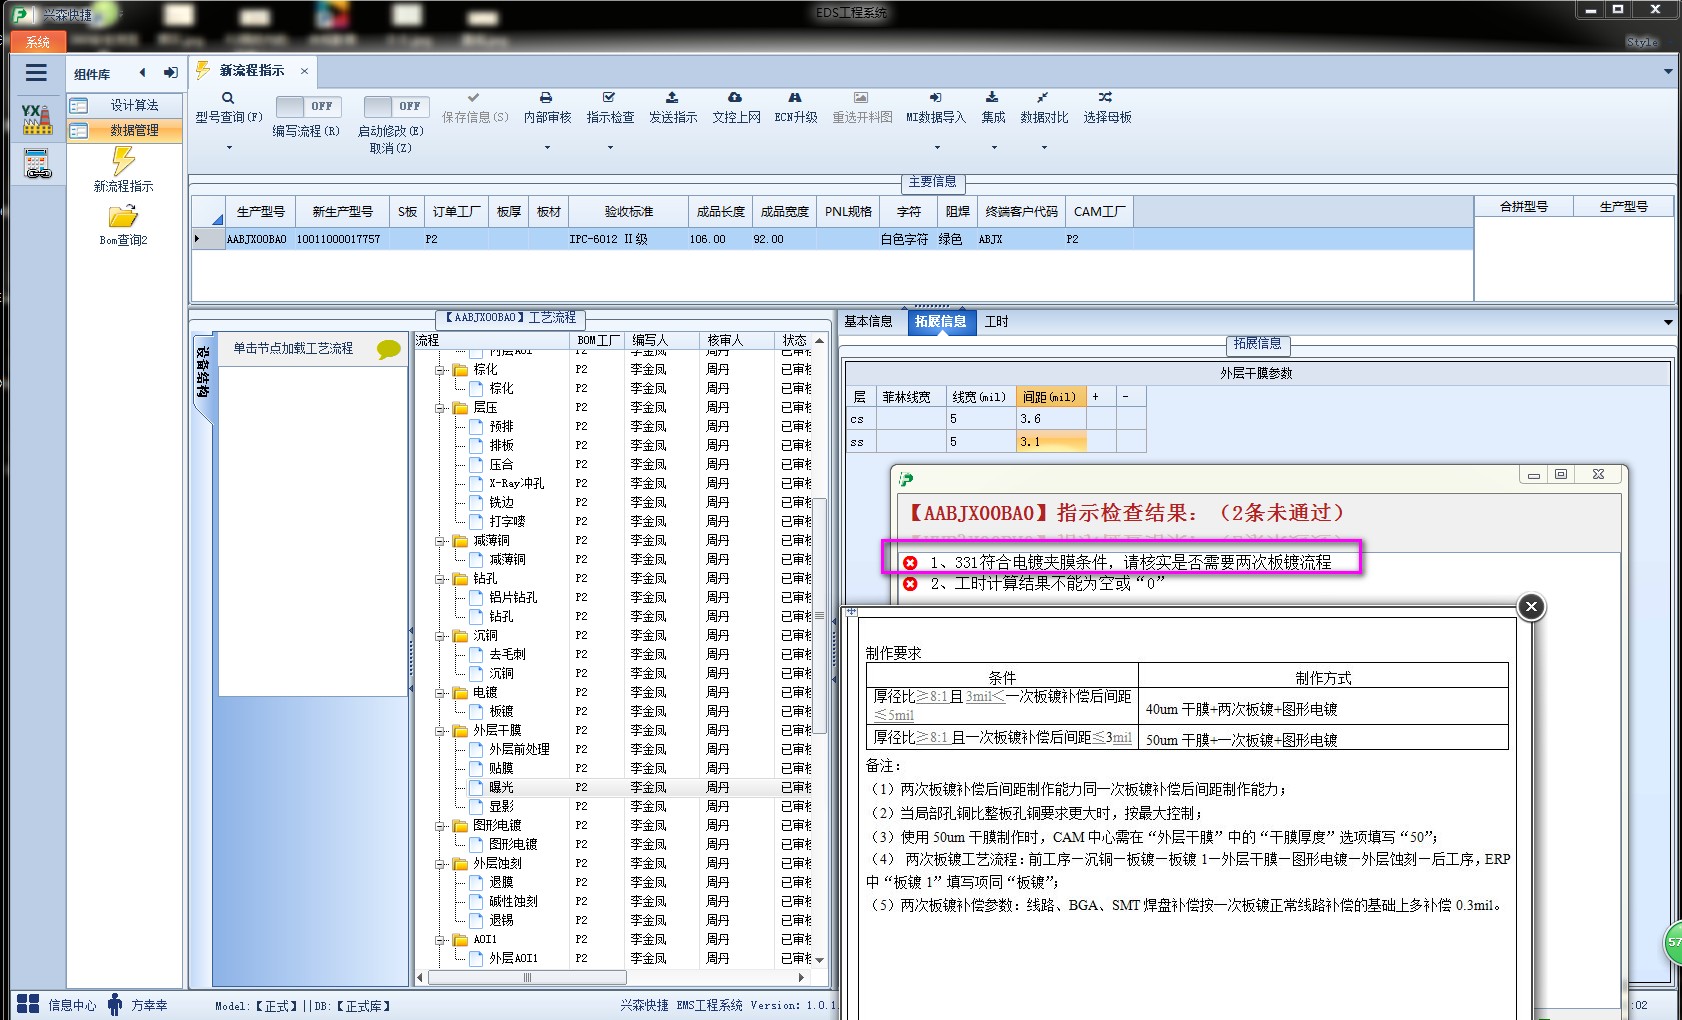1682x1020 pixels.
Task: Select 设计算法 in 组件库
Action: click(126, 105)
